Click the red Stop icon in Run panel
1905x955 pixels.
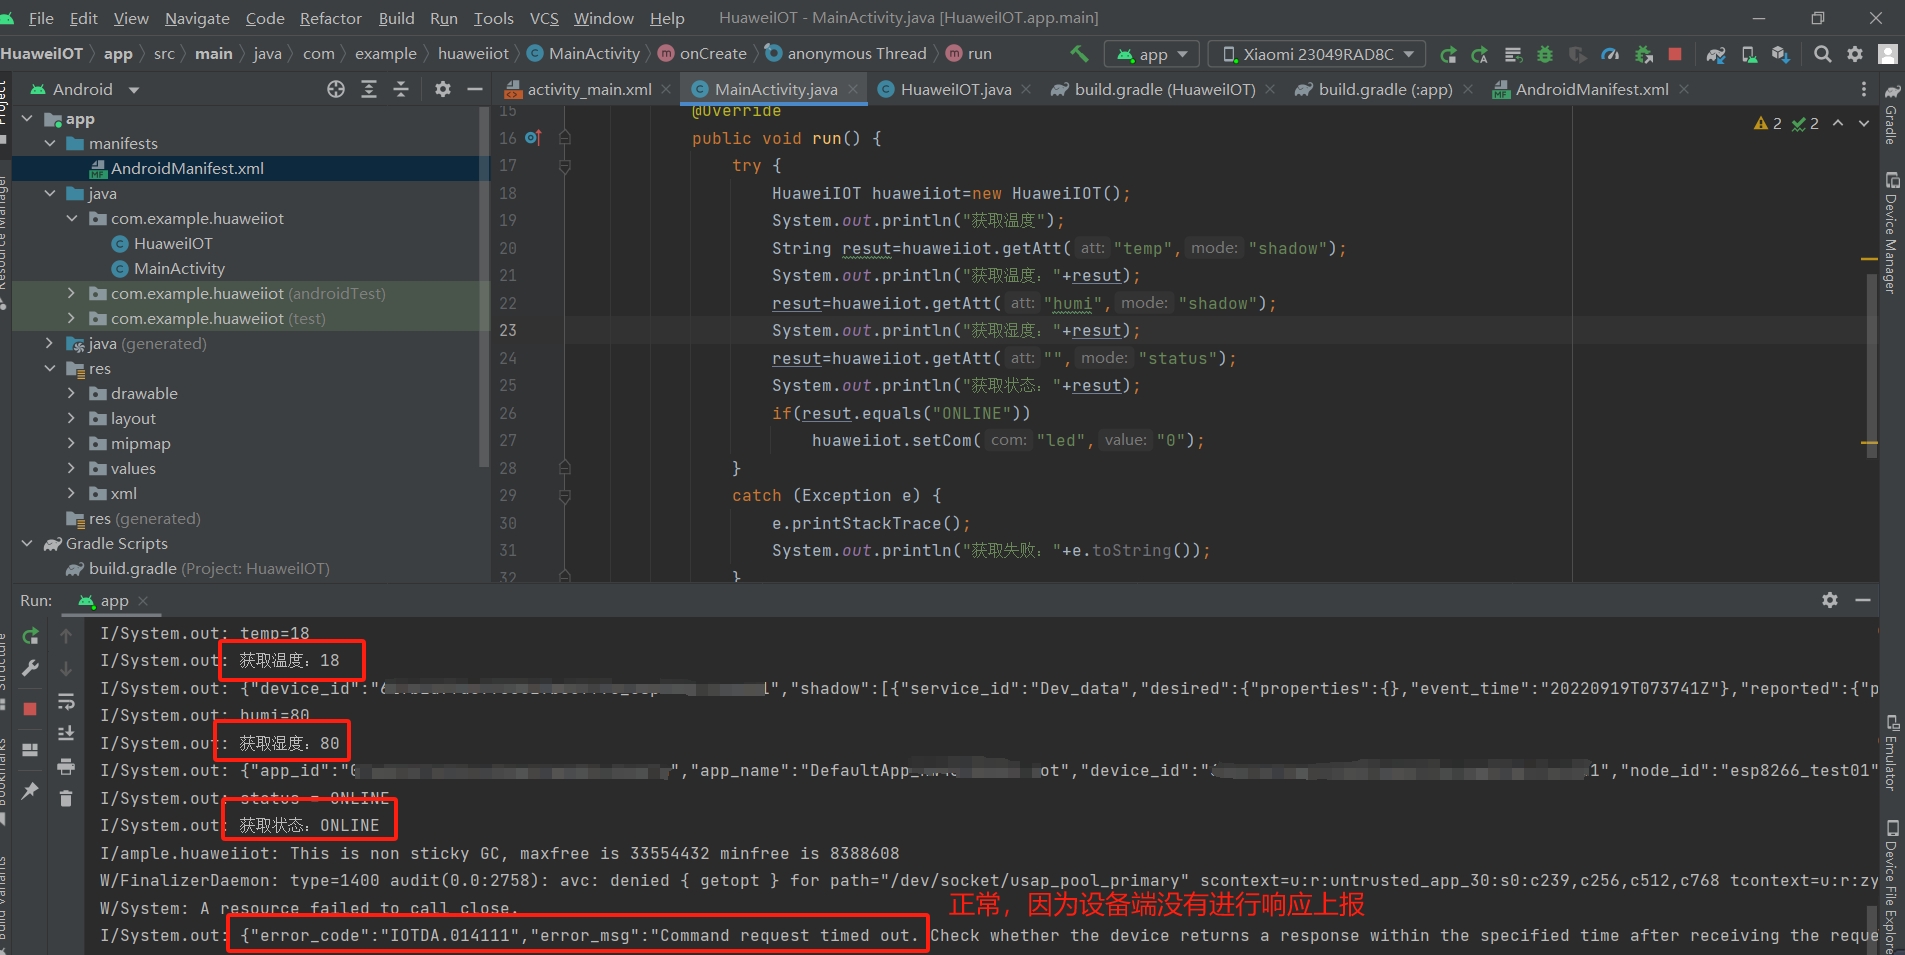click(x=31, y=708)
